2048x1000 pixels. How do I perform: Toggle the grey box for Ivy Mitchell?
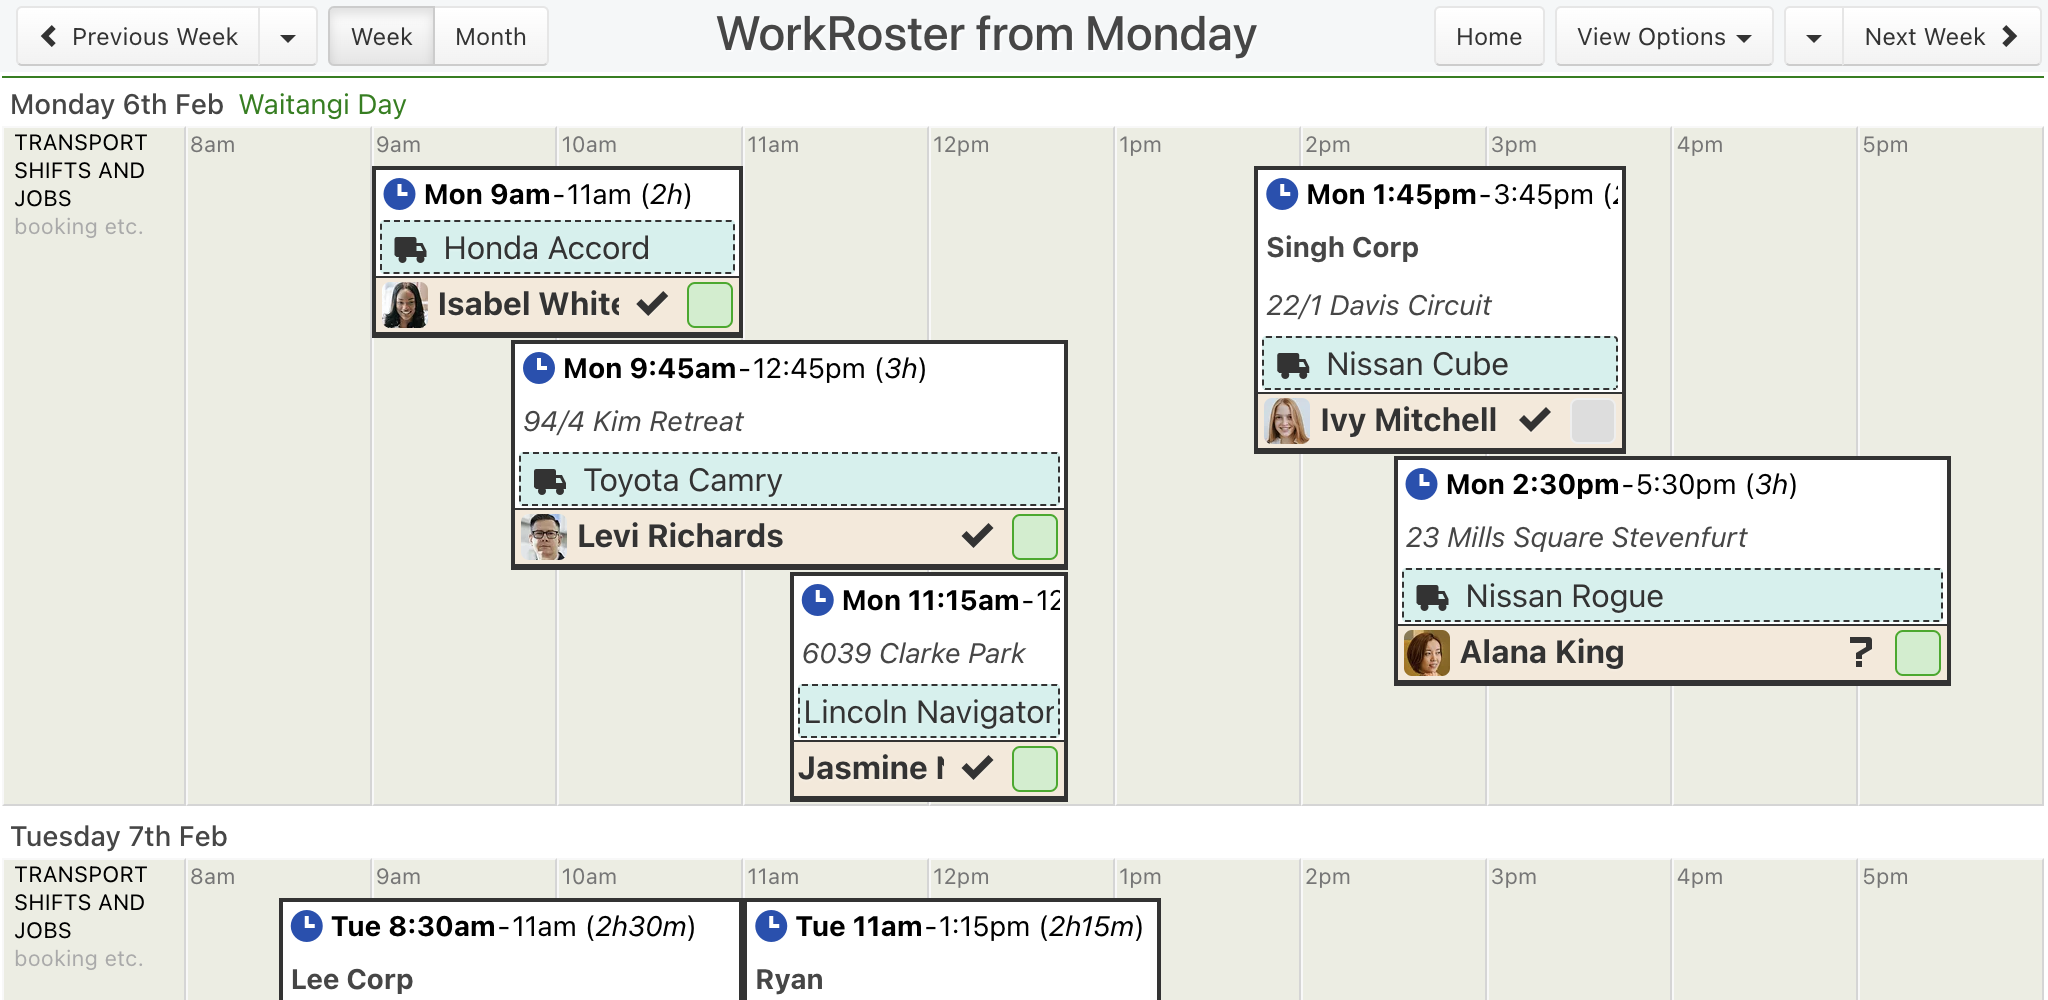coord(1593,421)
